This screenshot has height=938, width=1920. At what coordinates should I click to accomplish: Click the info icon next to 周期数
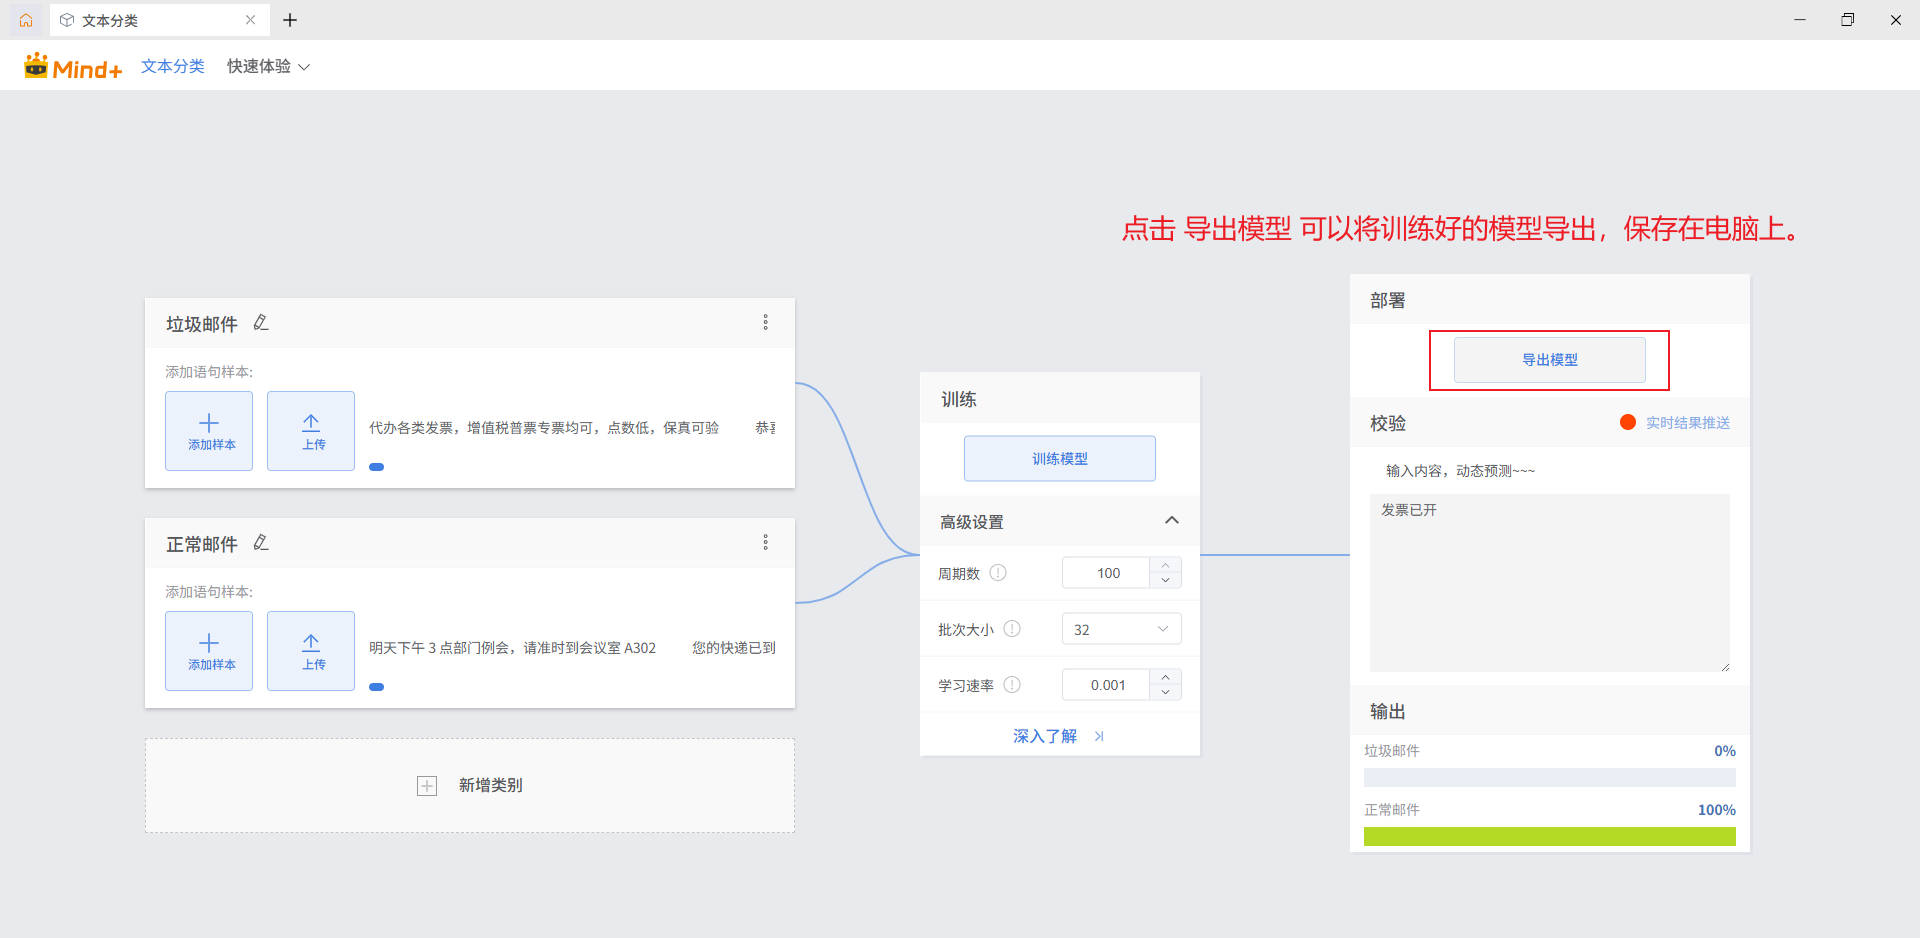[998, 573]
